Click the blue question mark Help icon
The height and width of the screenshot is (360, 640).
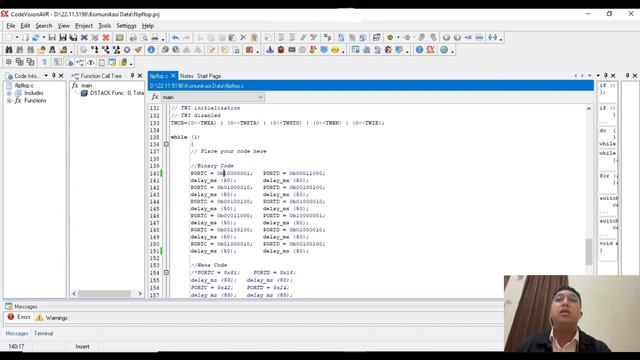pos(419,50)
